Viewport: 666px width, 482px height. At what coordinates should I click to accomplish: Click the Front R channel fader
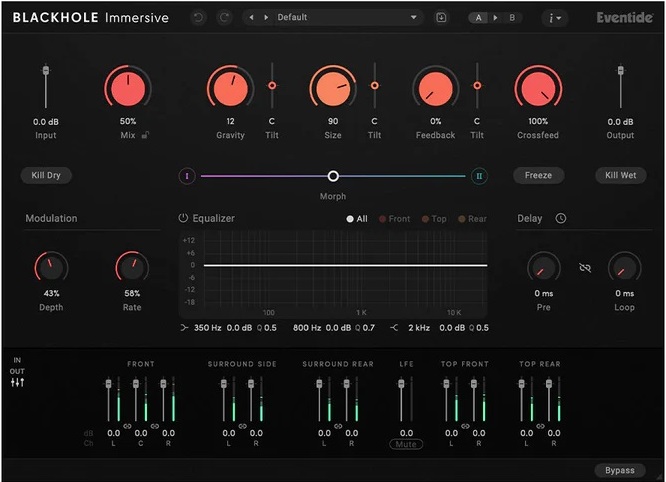[164, 384]
